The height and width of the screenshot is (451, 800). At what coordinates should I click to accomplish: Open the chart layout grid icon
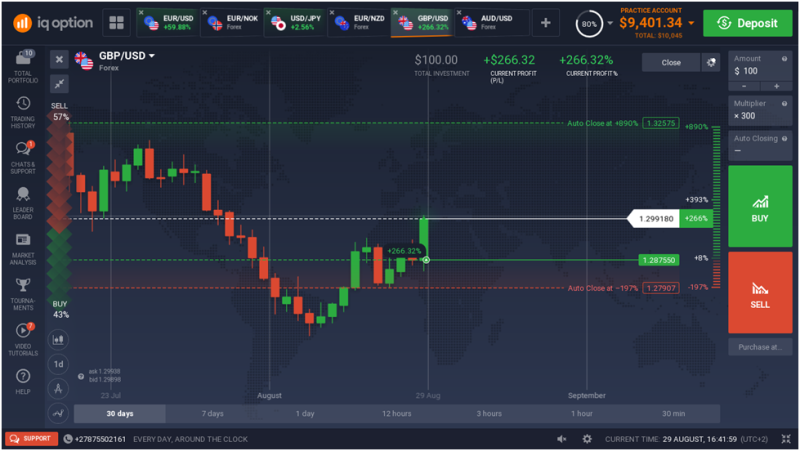(116, 22)
